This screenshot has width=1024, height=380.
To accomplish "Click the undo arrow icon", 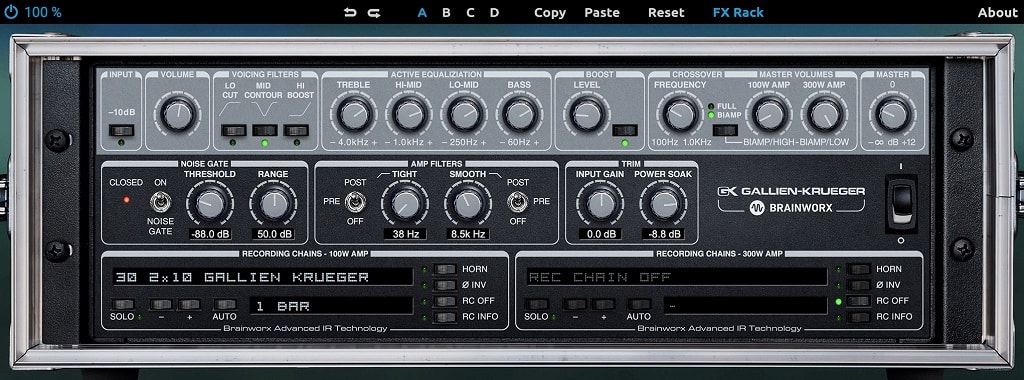I will (x=351, y=12).
